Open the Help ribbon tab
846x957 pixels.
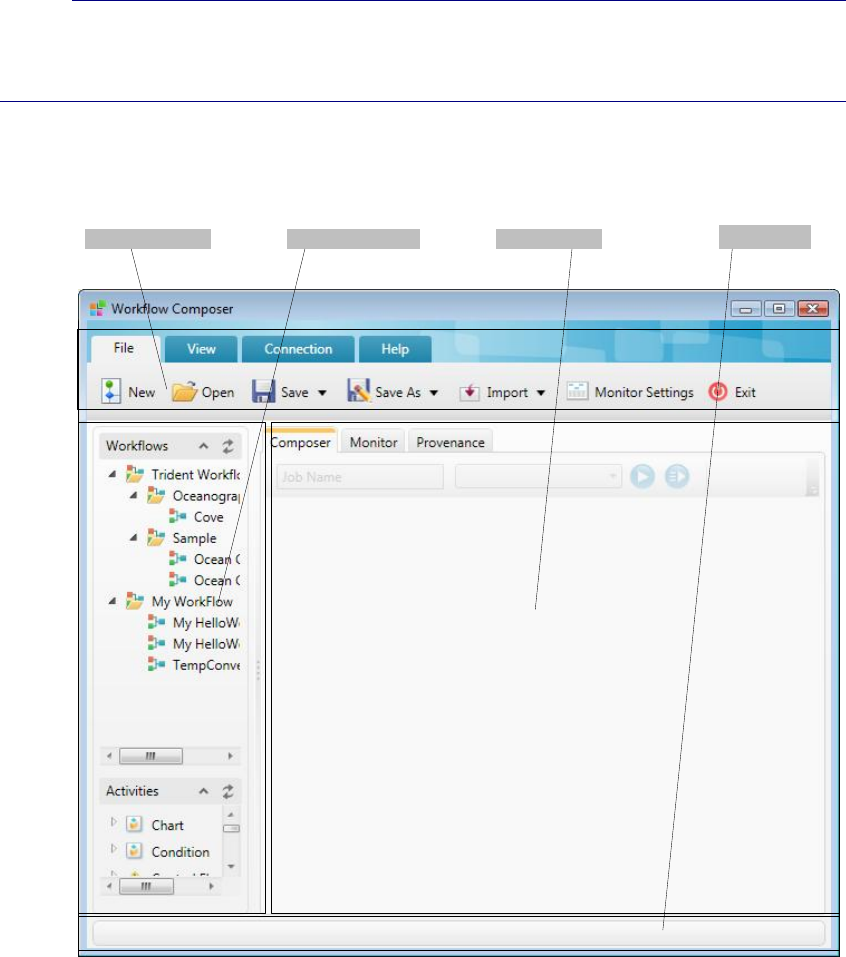click(395, 349)
